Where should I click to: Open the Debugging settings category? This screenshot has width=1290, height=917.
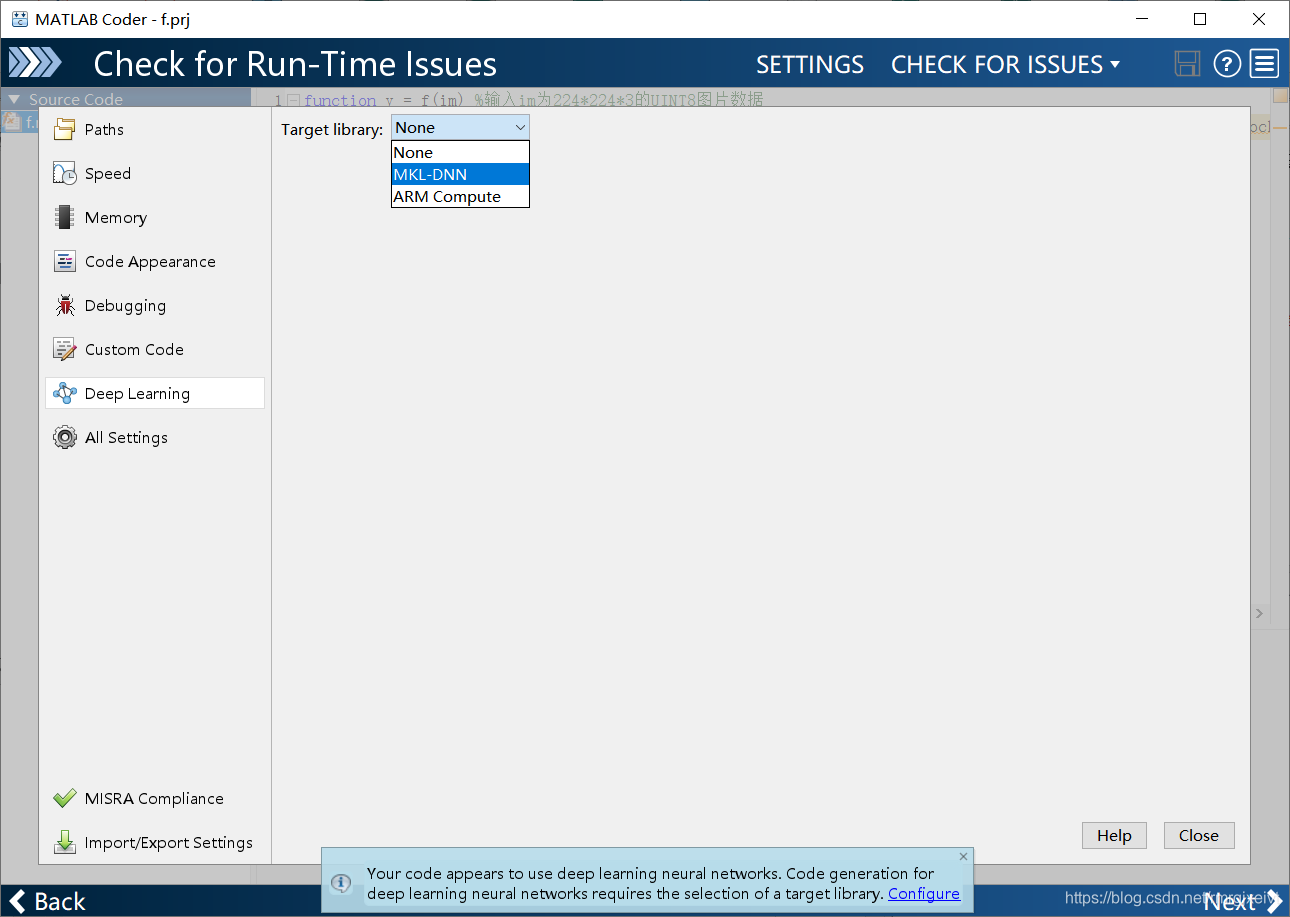pos(155,305)
